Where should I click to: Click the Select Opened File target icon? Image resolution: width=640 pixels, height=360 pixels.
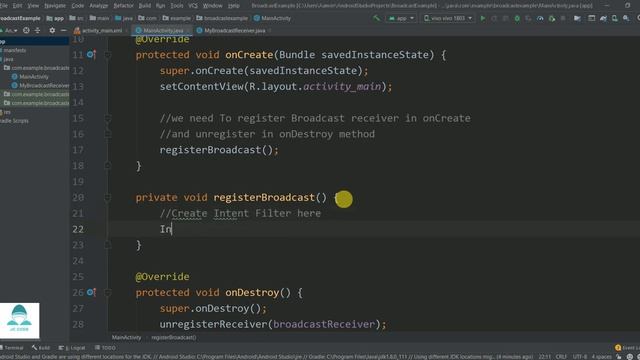(26, 31)
